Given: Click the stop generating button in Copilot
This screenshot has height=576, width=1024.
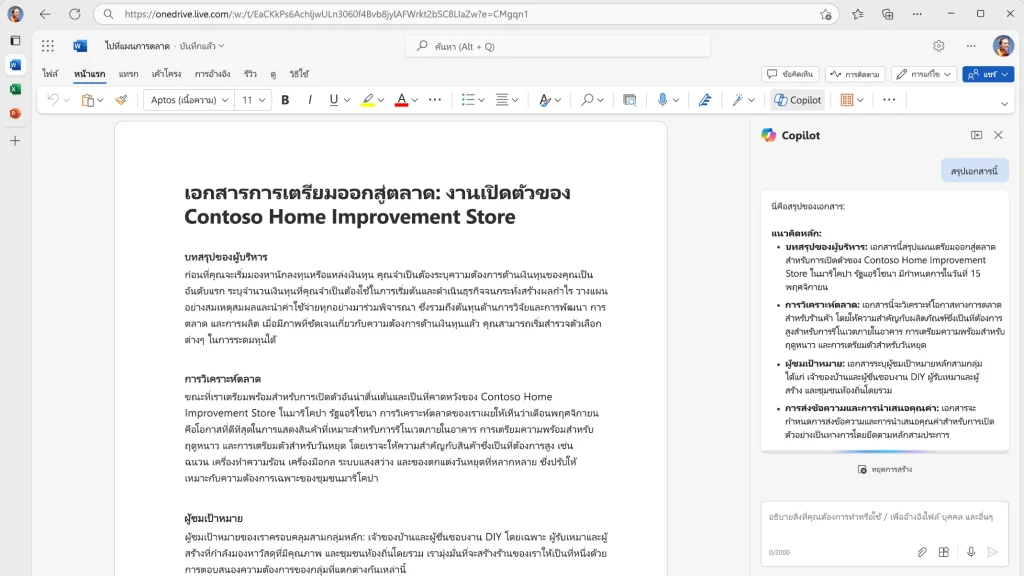Looking at the screenshot, I should coord(885,470).
